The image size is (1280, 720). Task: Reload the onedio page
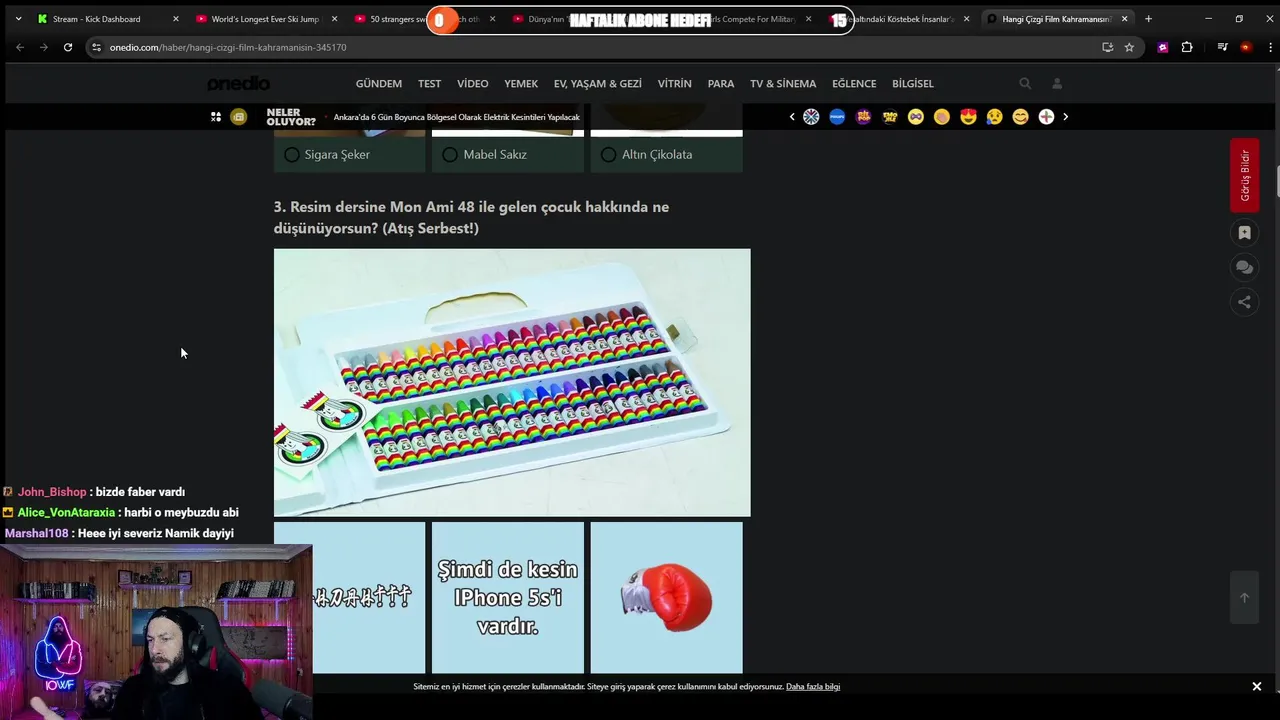(x=68, y=47)
